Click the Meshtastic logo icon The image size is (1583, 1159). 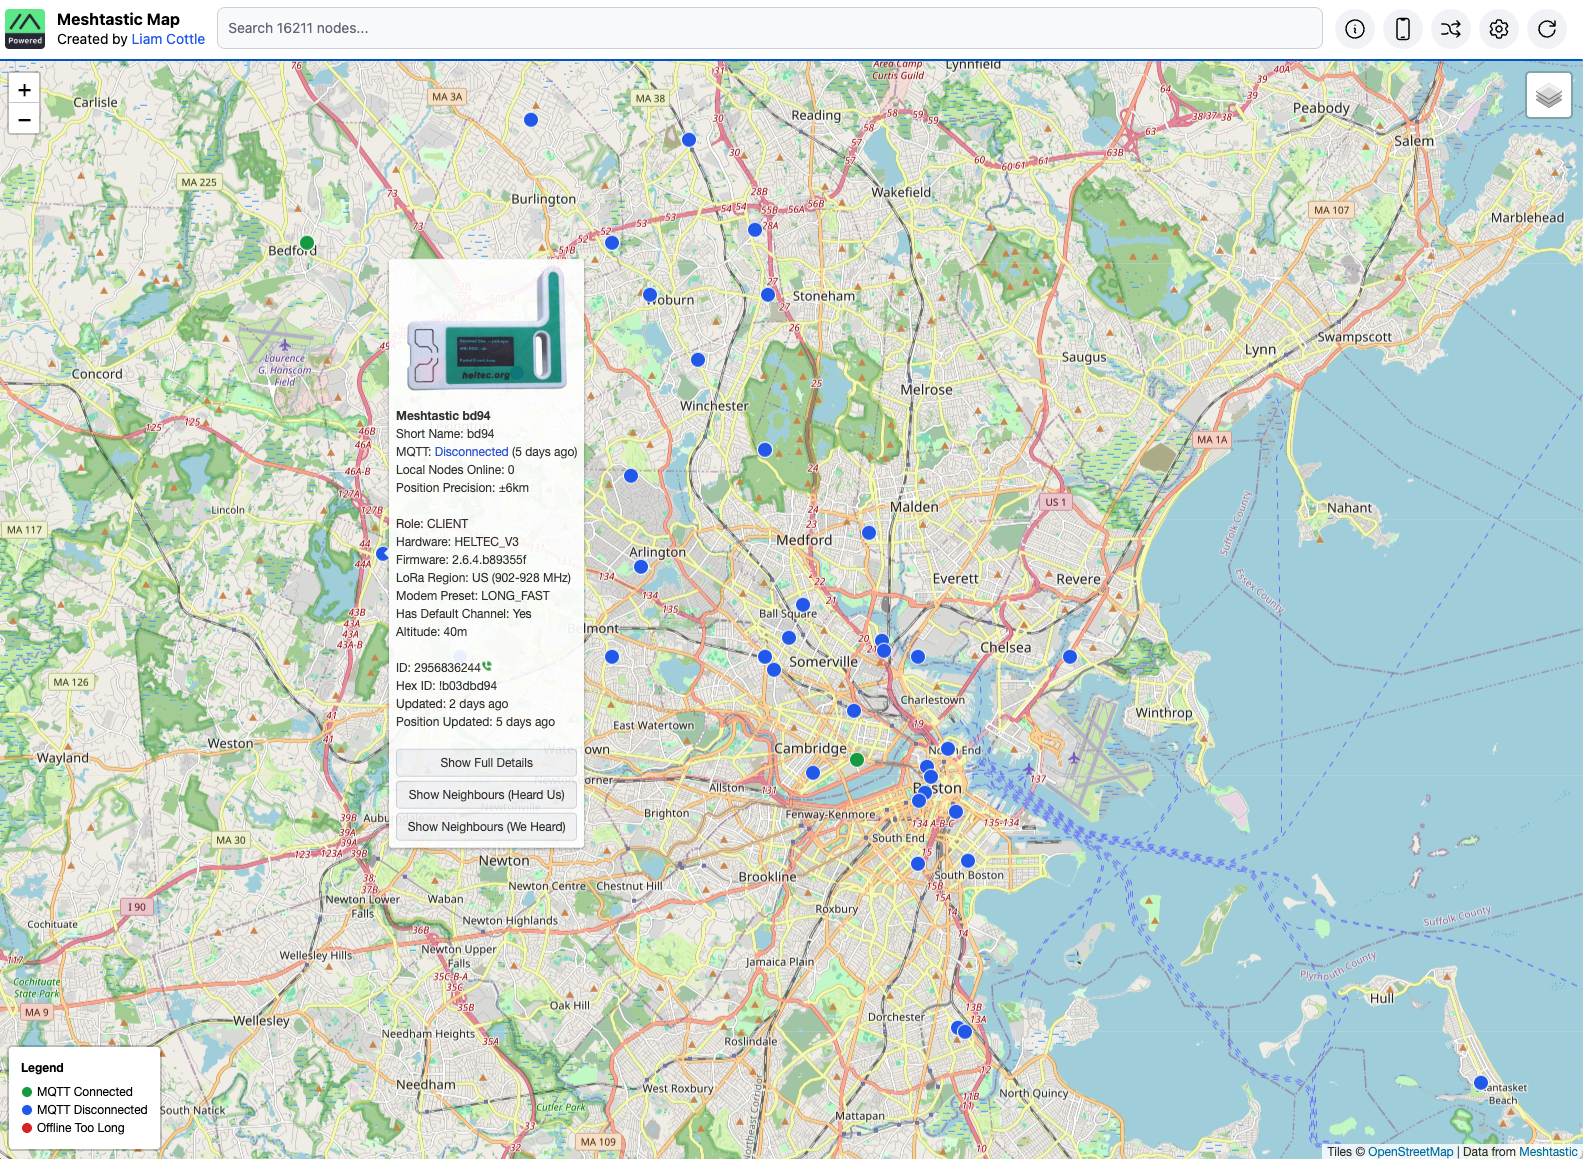click(x=25, y=29)
